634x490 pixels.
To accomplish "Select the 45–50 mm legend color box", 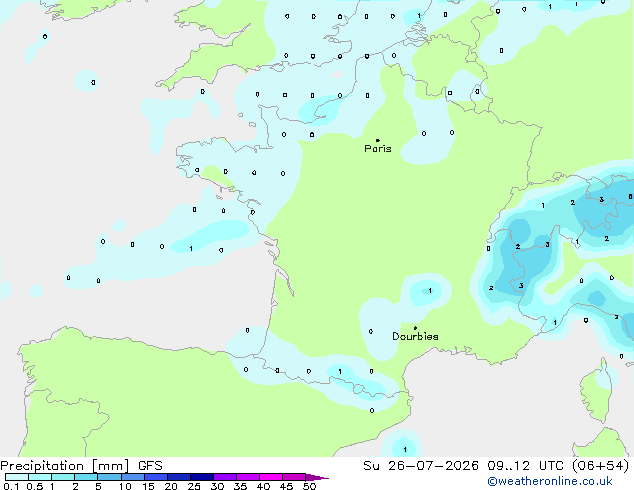I will 294,477.
